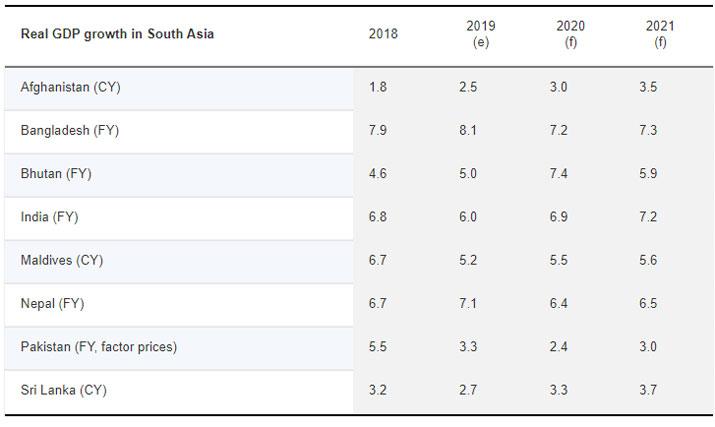Click the Real GDP growth in South Asia header

pyautogui.click(x=117, y=34)
